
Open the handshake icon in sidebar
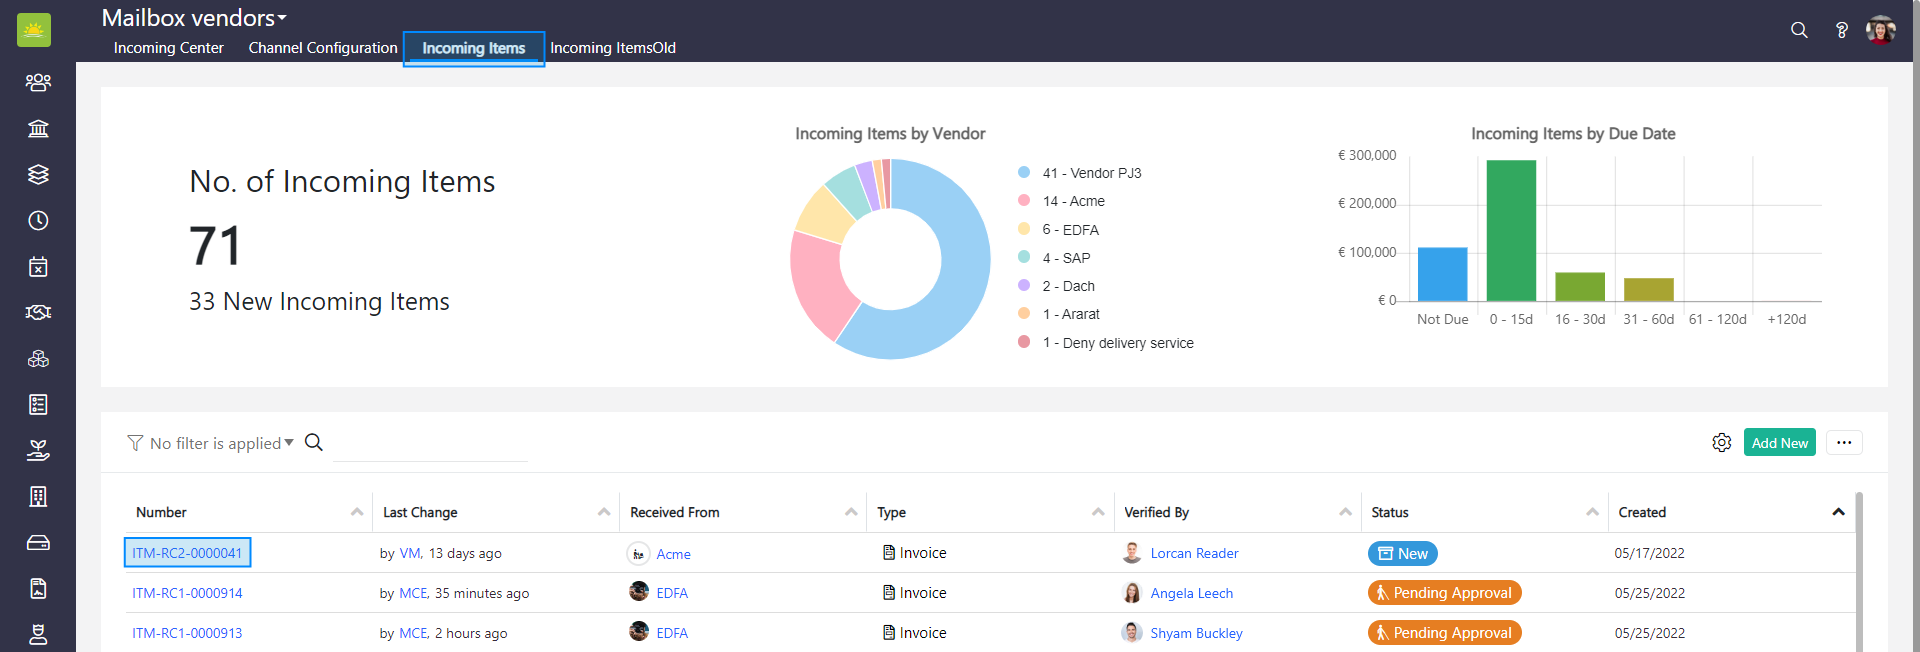point(38,312)
